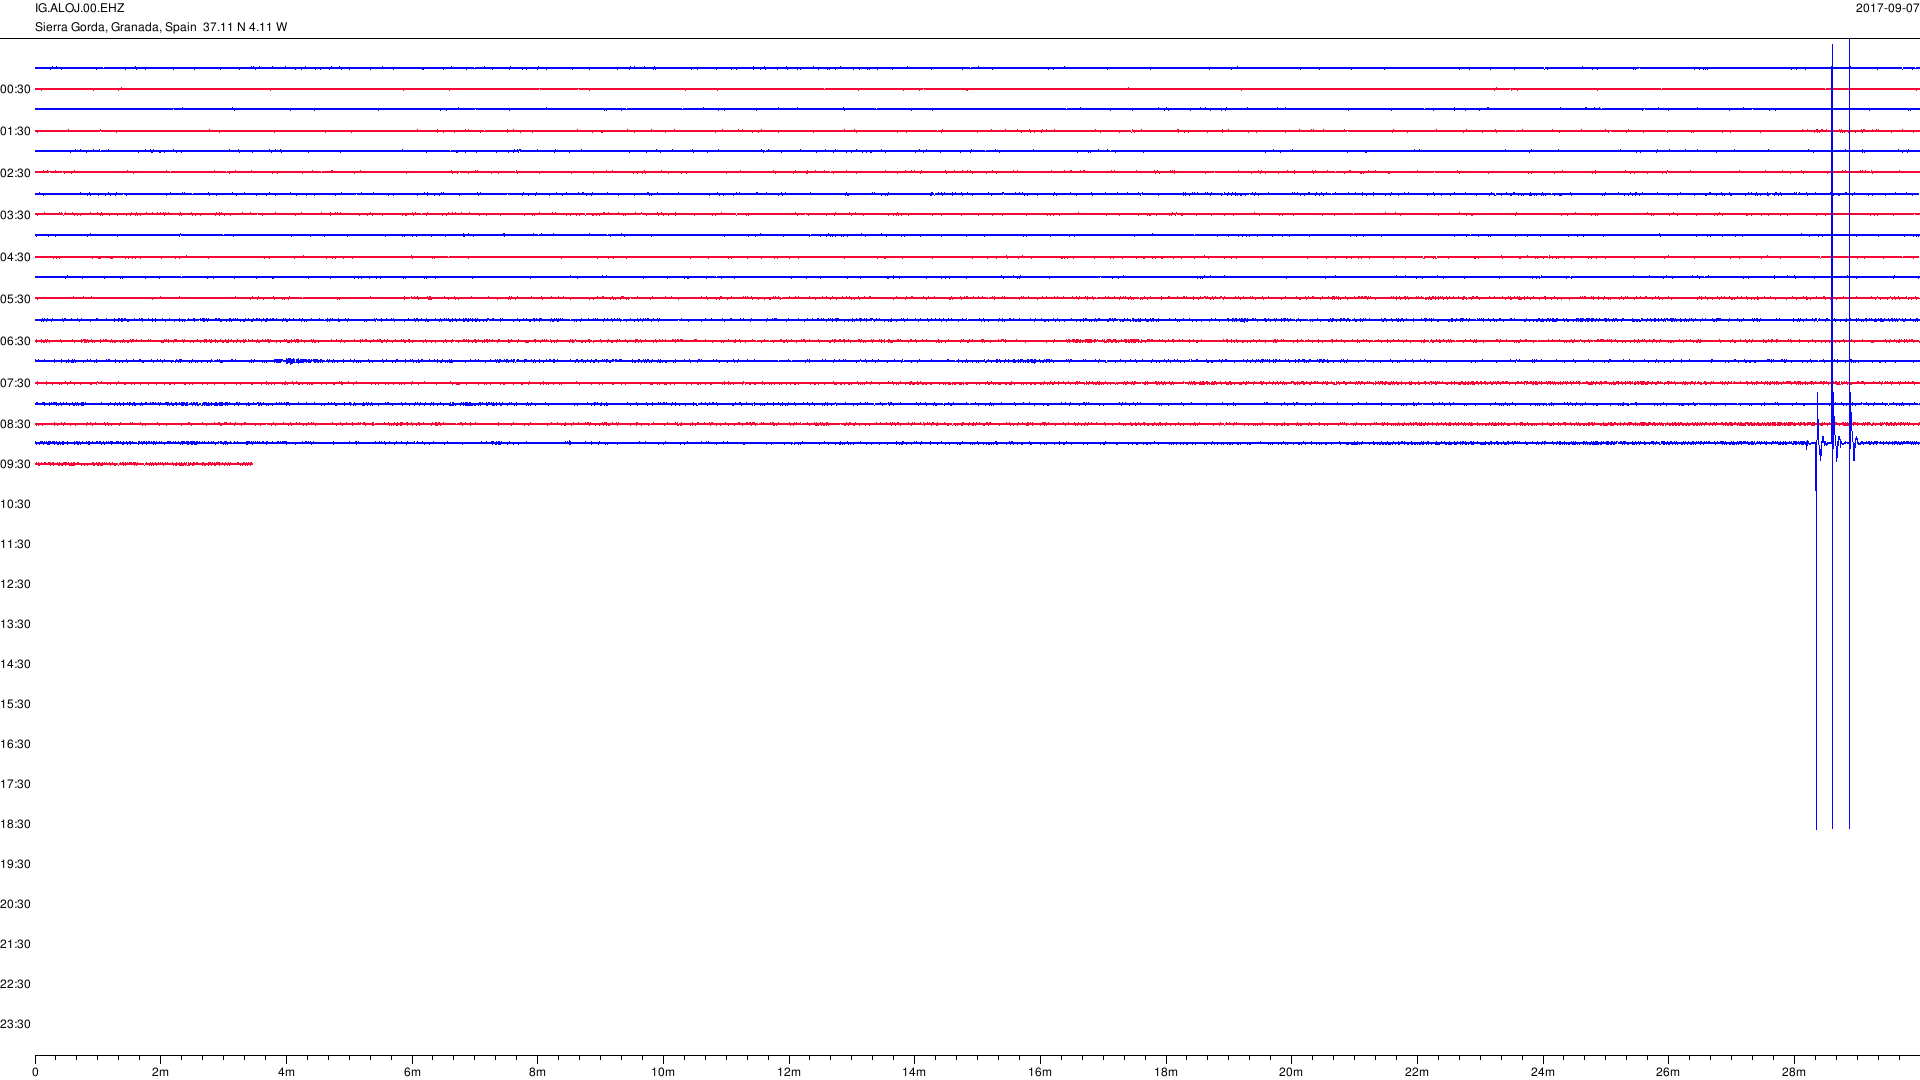Click the 20m axis label
The image size is (1920, 1080).
tap(1291, 1072)
